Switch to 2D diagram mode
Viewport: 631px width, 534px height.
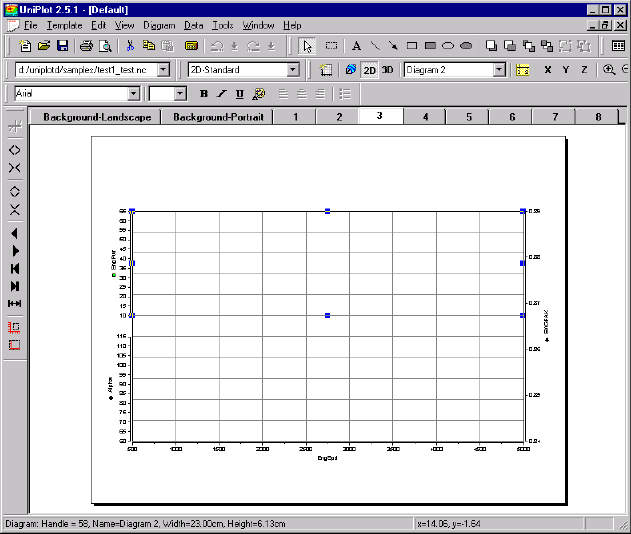click(369, 70)
